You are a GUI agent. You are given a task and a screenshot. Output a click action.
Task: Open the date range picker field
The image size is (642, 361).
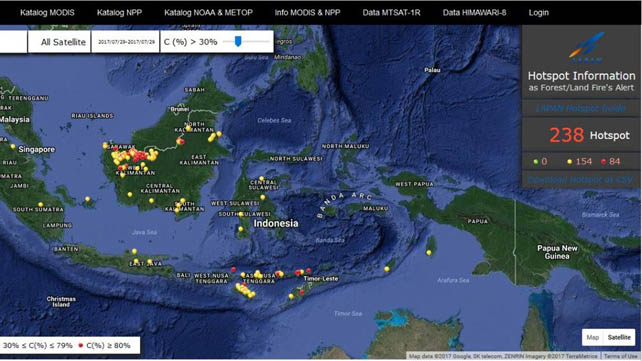pyautogui.click(x=126, y=42)
